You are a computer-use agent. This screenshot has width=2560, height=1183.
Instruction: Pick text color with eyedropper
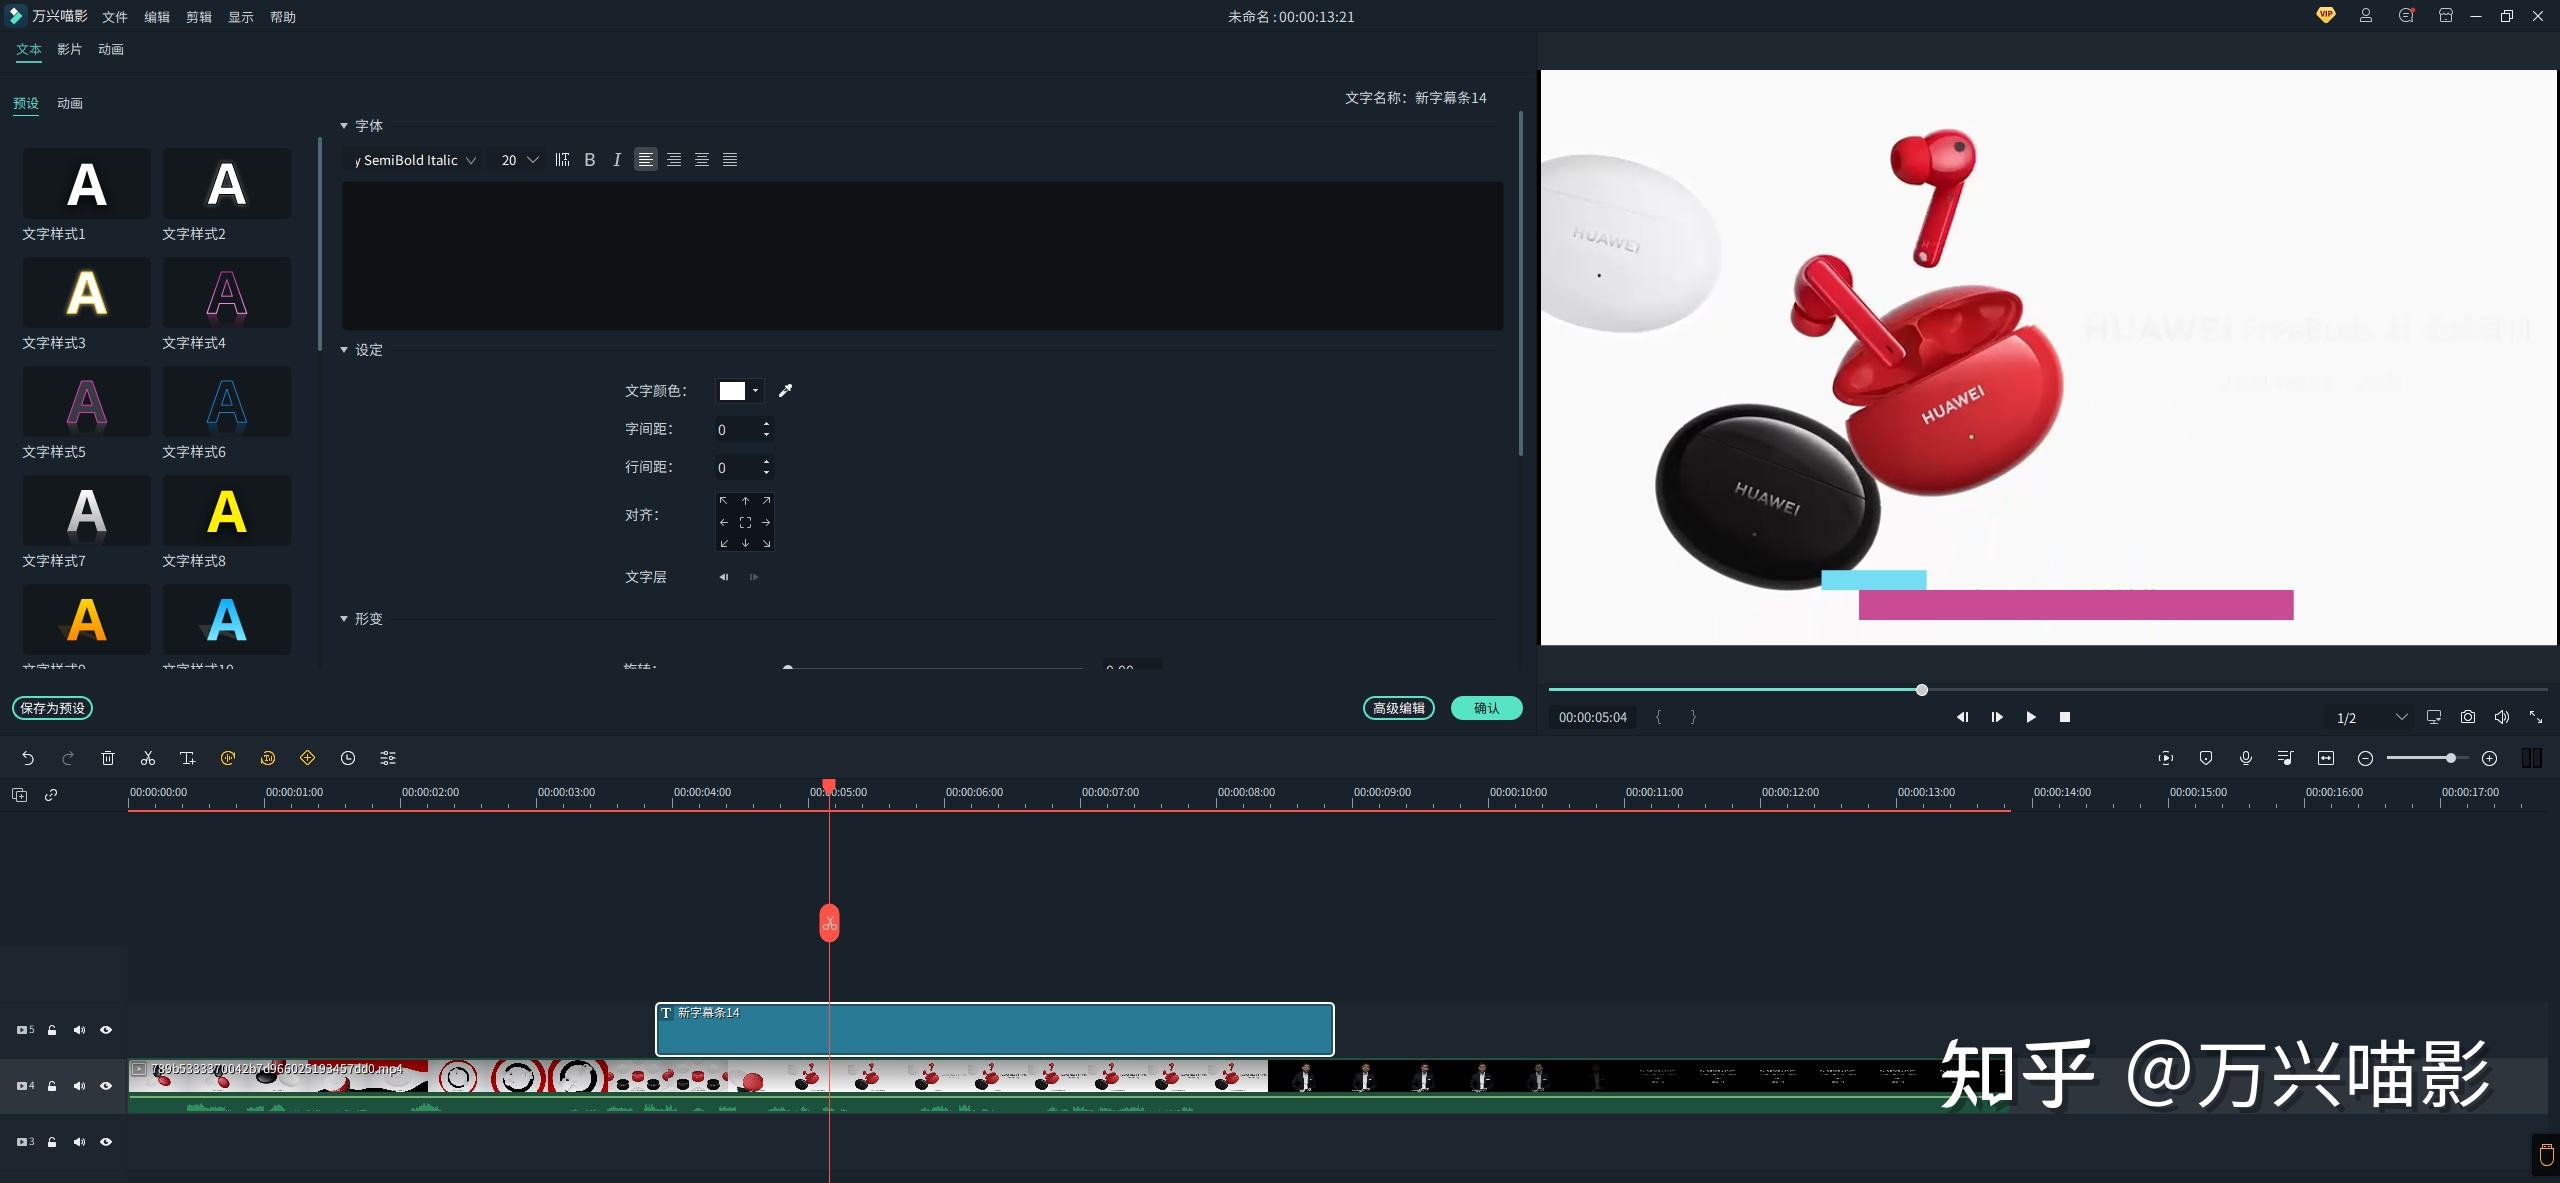[785, 391]
